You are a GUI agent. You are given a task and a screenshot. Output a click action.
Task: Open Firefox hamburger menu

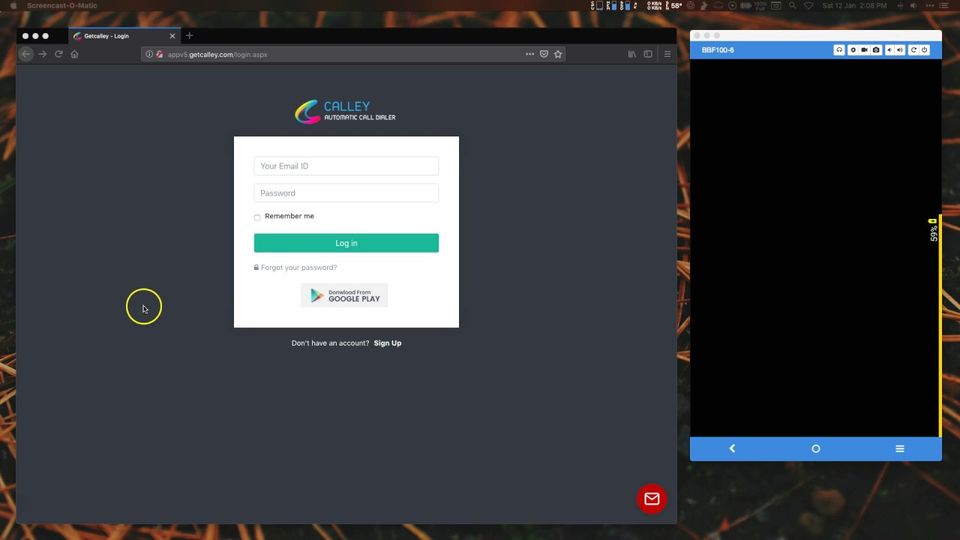click(x=667, y=54)
